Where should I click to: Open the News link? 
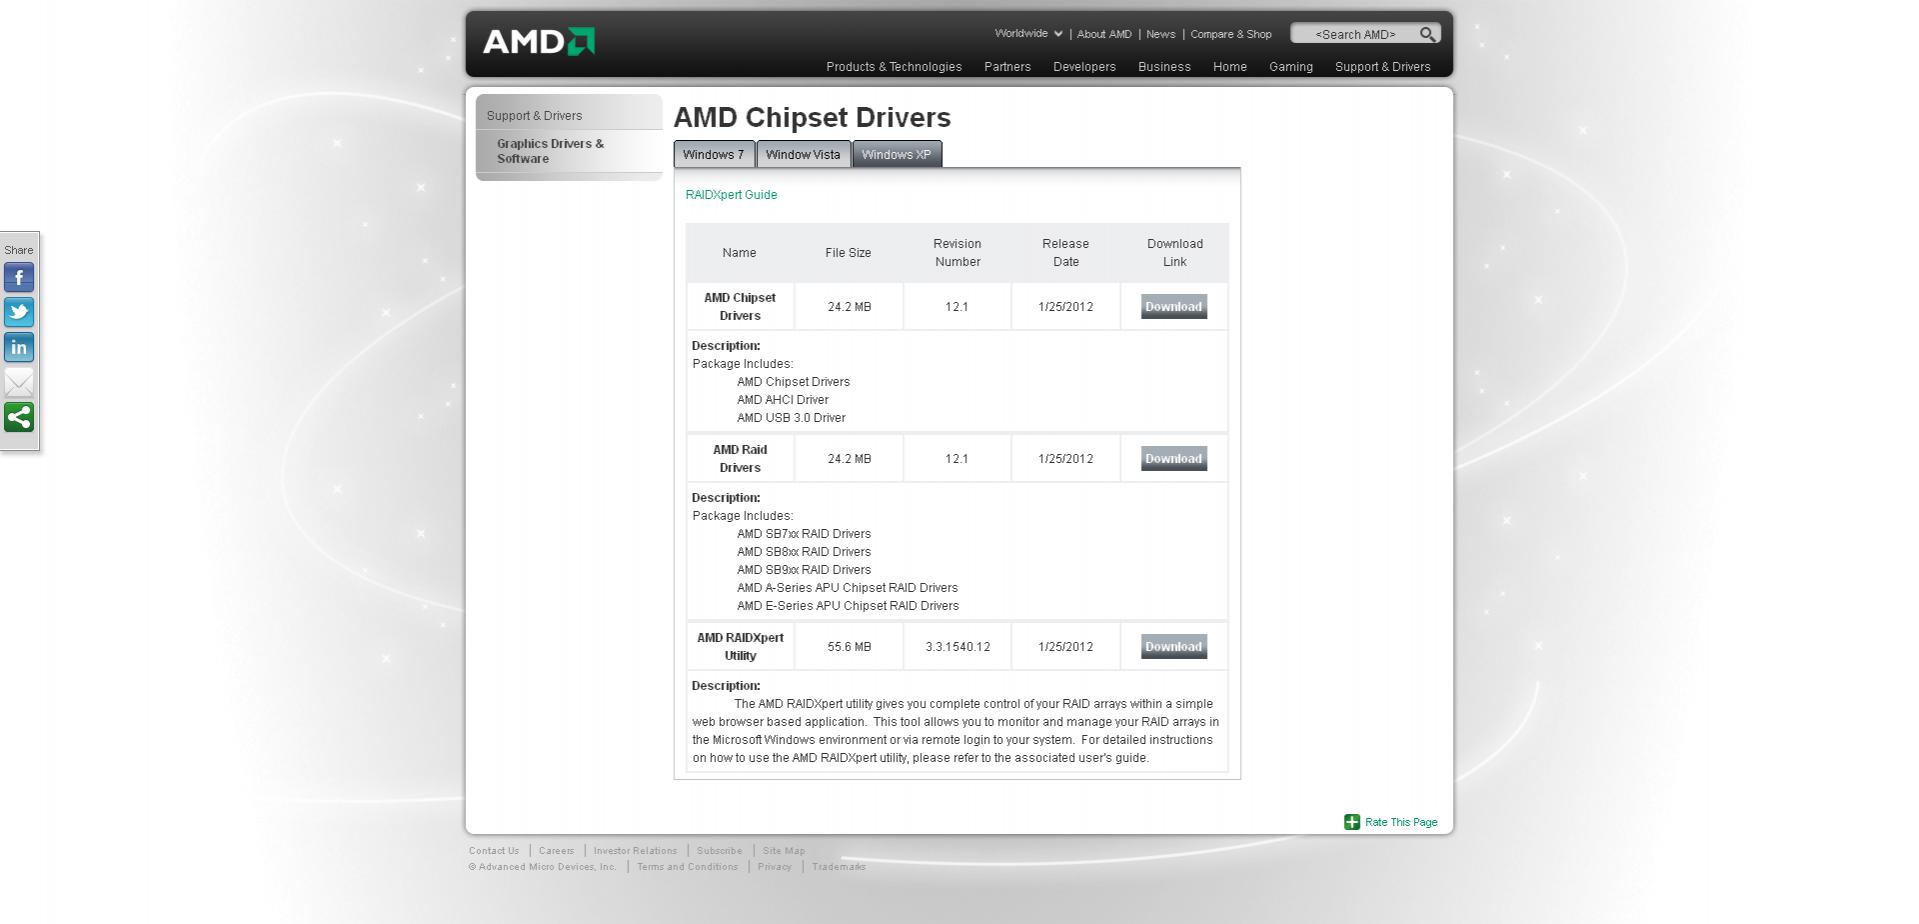coord(1161,34)
